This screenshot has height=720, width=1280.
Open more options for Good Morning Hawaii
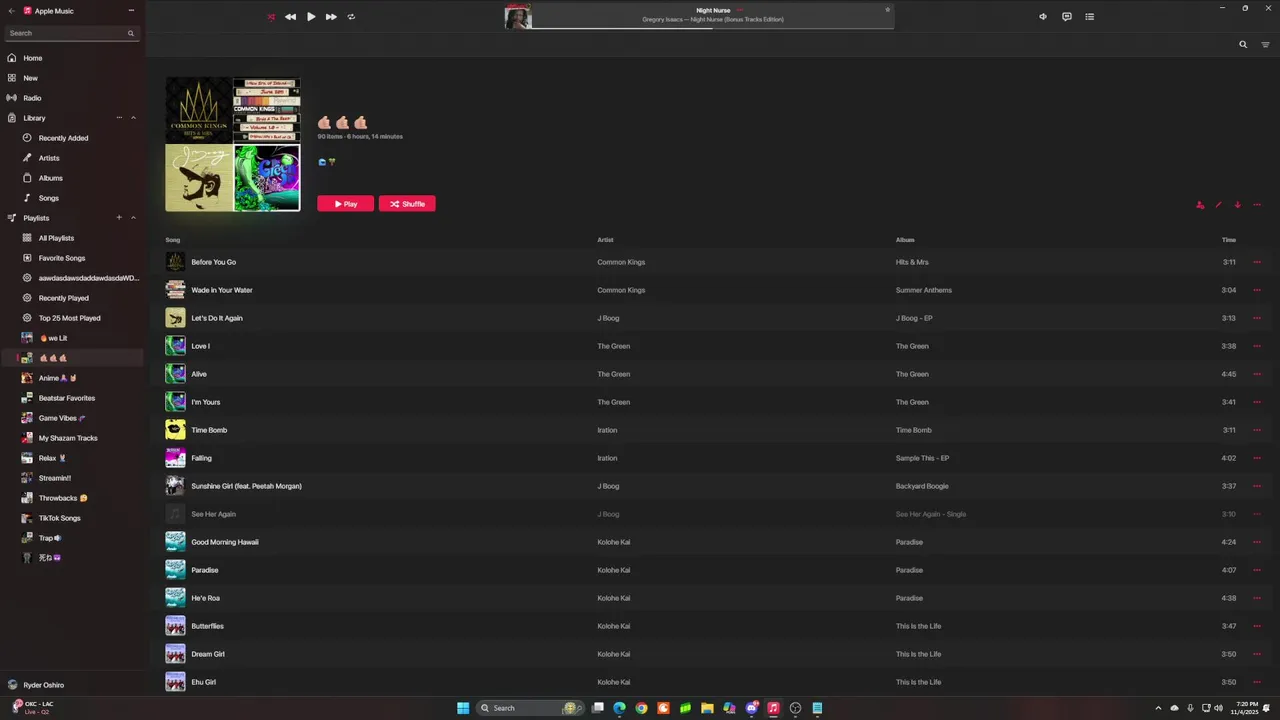(1257, 542)
